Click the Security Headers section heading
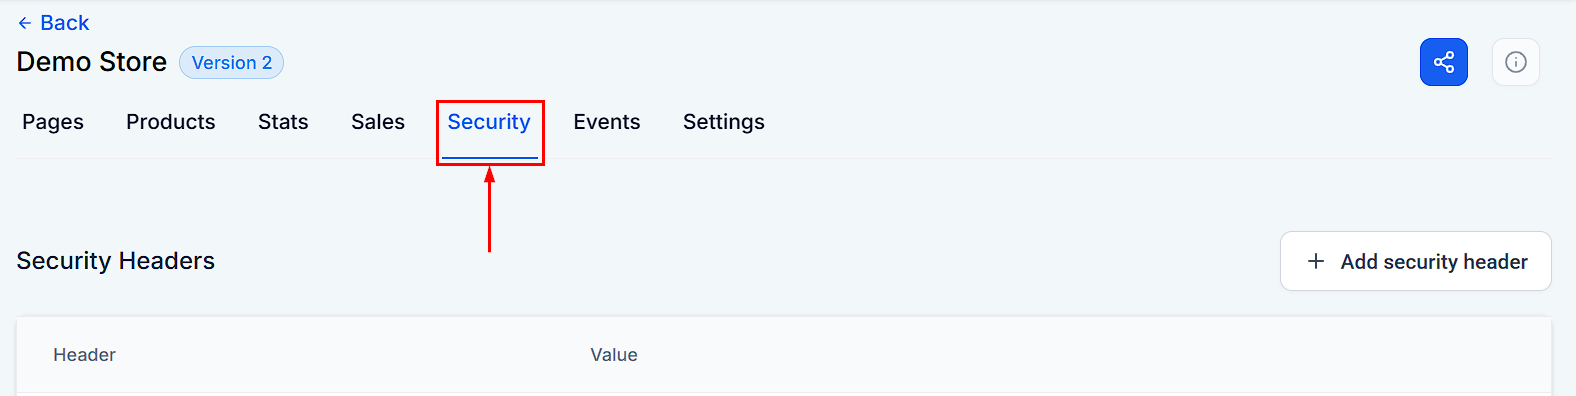The height and width of the screenshot is (396, 1576). pos(116,261)
